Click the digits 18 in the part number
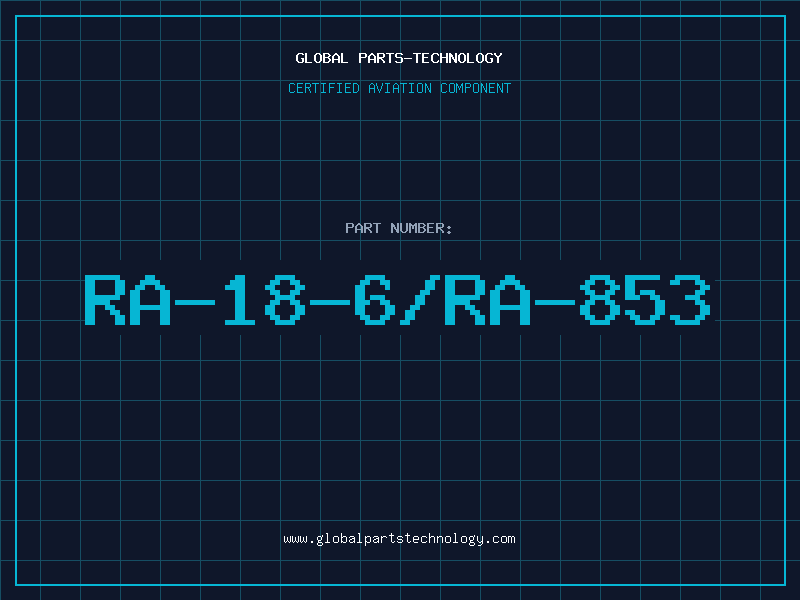The width and height of the screenshot is (800, 600). point(264,299)
